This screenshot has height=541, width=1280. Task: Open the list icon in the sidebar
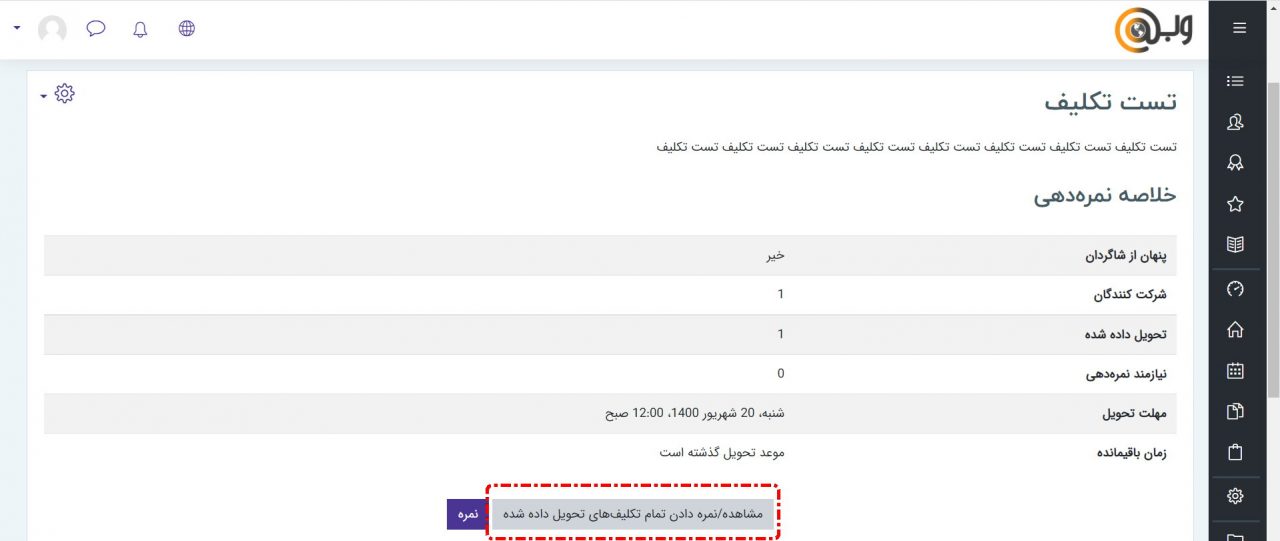[x=1235, y=81]
